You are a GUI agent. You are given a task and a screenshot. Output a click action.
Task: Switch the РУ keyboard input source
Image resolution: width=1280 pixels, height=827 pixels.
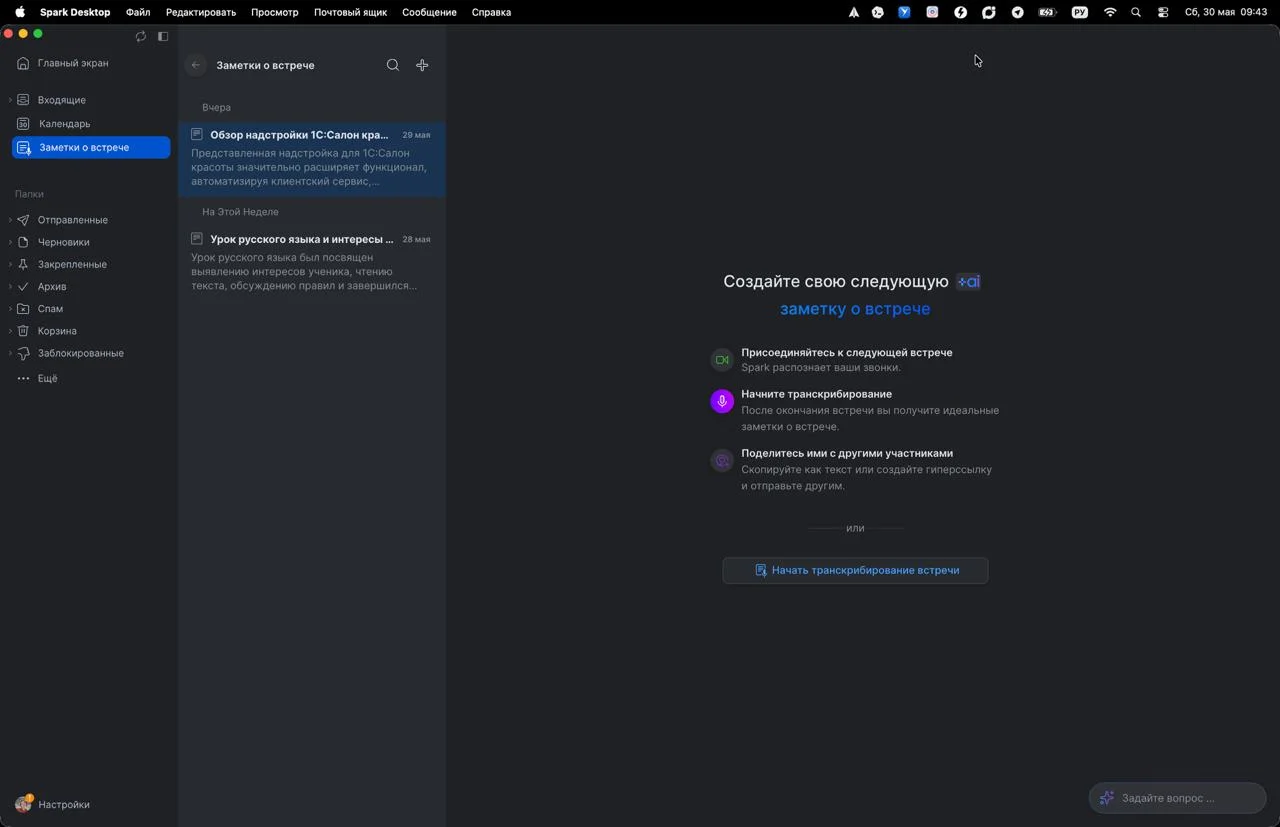point(1080,12)
